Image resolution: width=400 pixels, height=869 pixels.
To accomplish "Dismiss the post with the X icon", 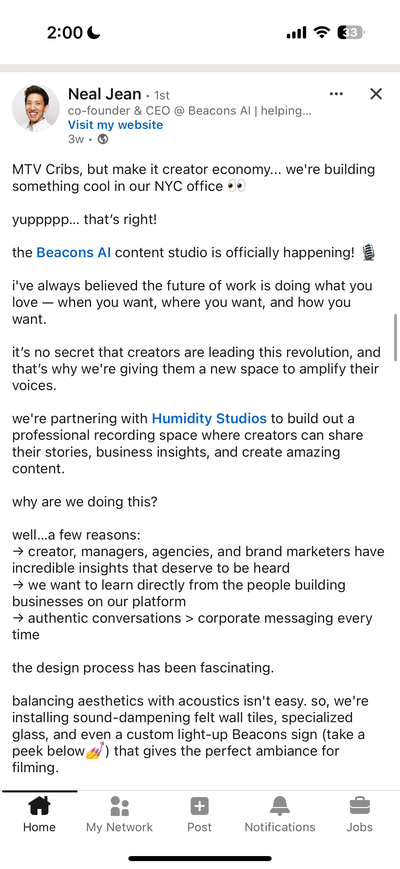I will pos(376,94).
